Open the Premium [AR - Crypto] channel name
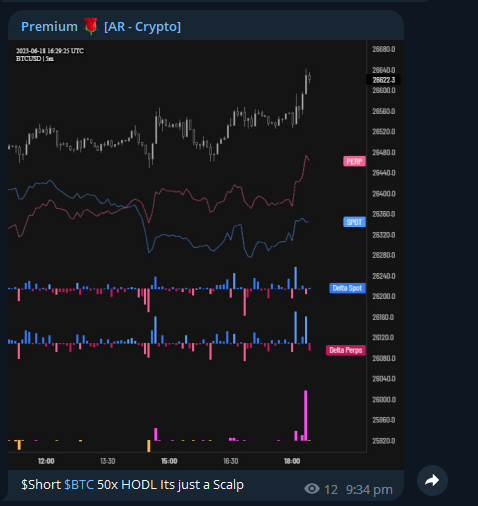This screenshot has width=478, height=506. 101,26
